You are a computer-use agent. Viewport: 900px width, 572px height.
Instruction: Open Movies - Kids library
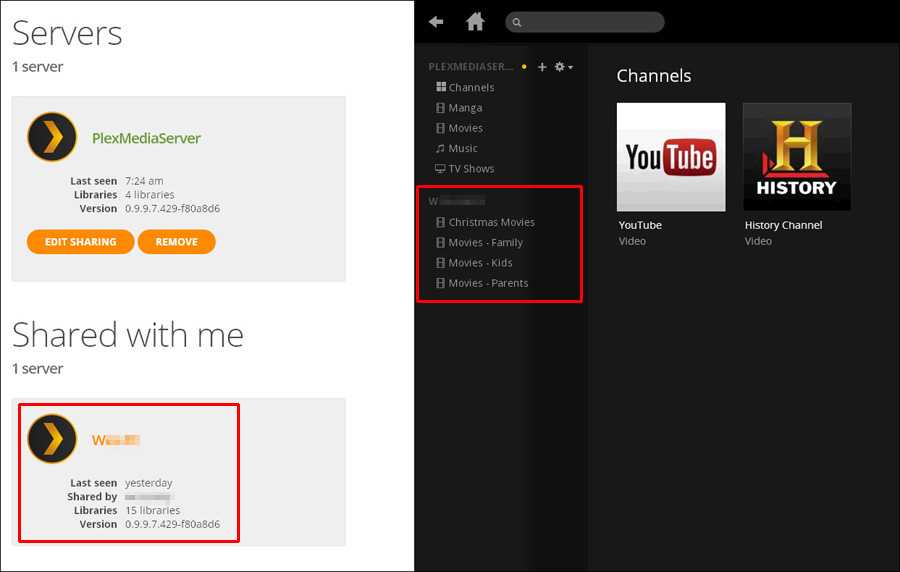pyautogui.click(x=480, y=263)
